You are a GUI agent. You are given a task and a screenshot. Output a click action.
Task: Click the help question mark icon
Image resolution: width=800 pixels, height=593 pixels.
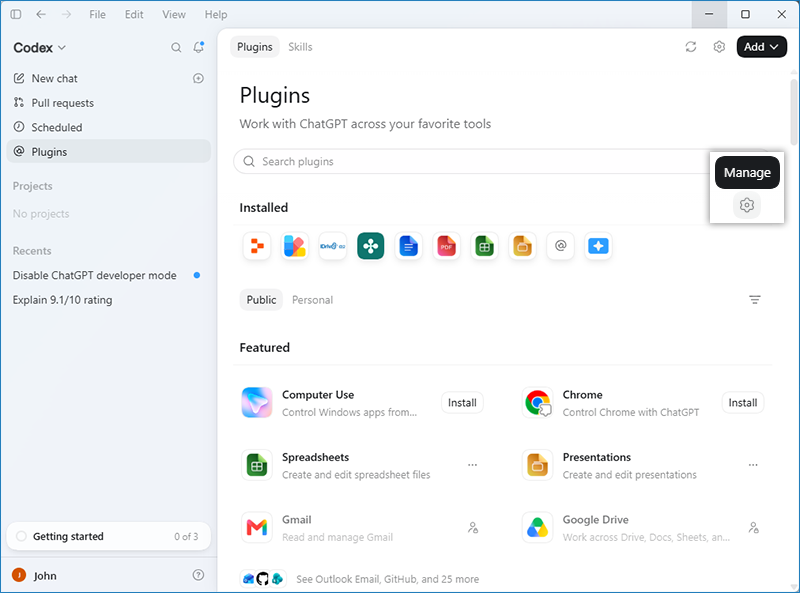click(x=198, y=575)
